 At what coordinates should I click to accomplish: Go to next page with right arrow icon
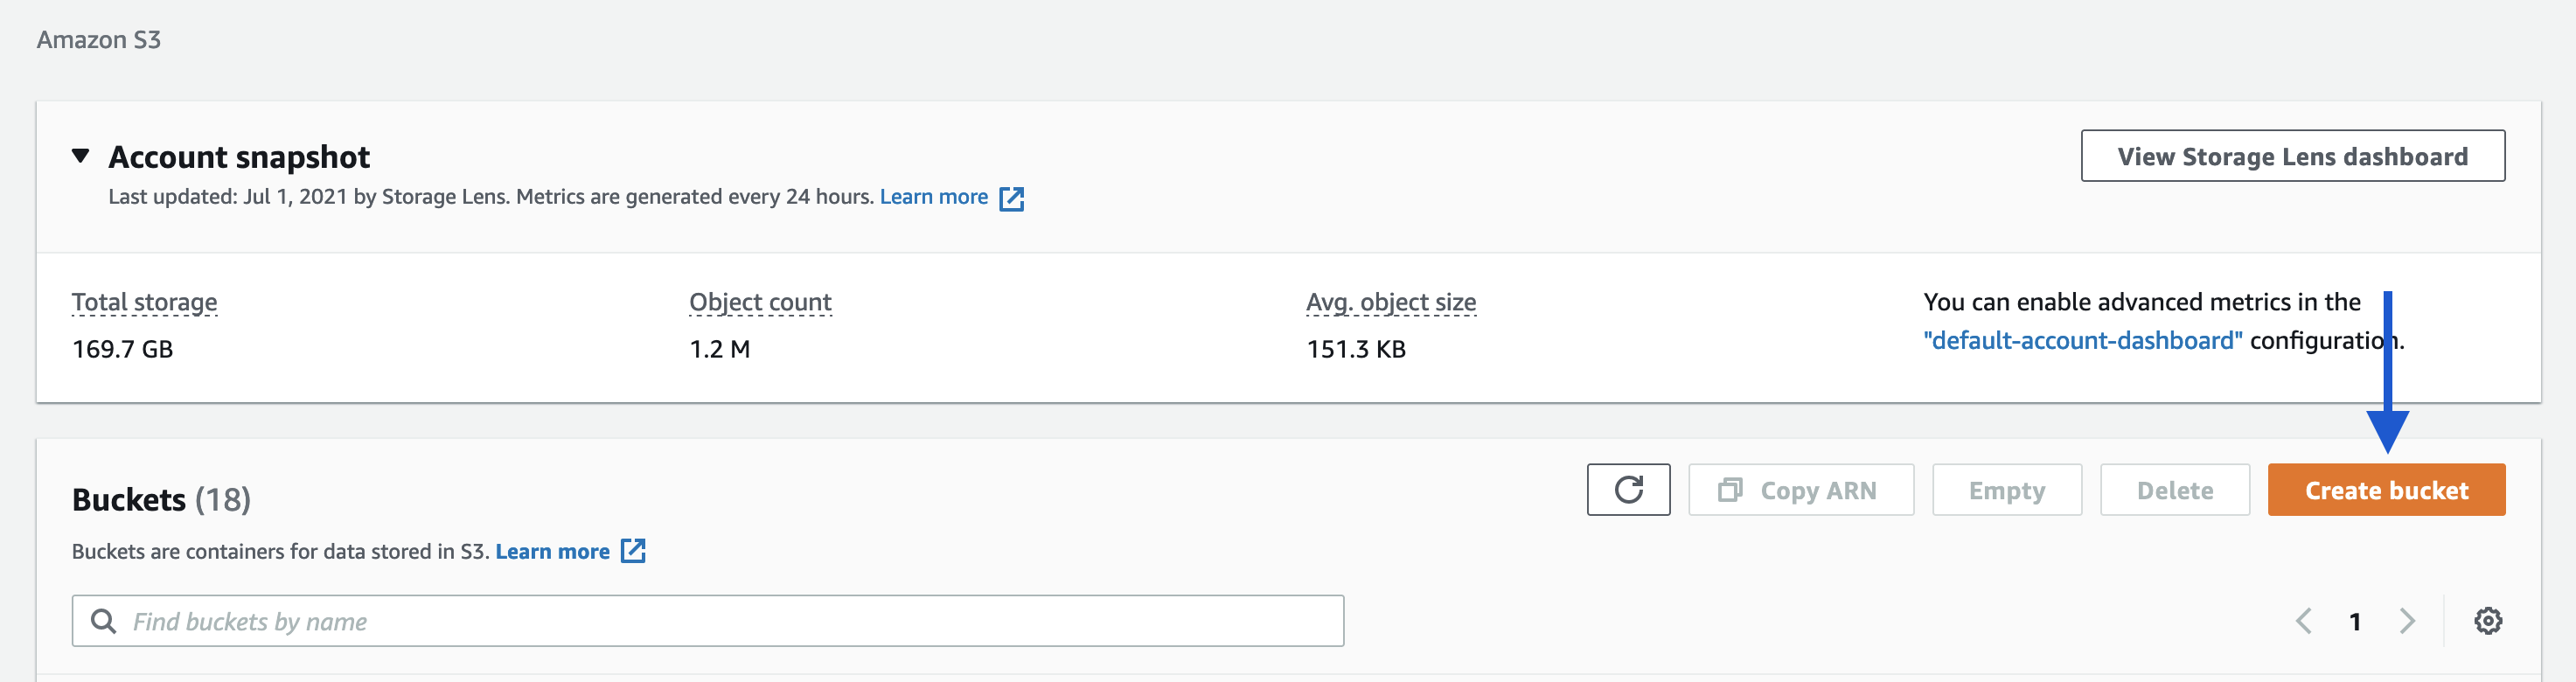point(2406,620)
